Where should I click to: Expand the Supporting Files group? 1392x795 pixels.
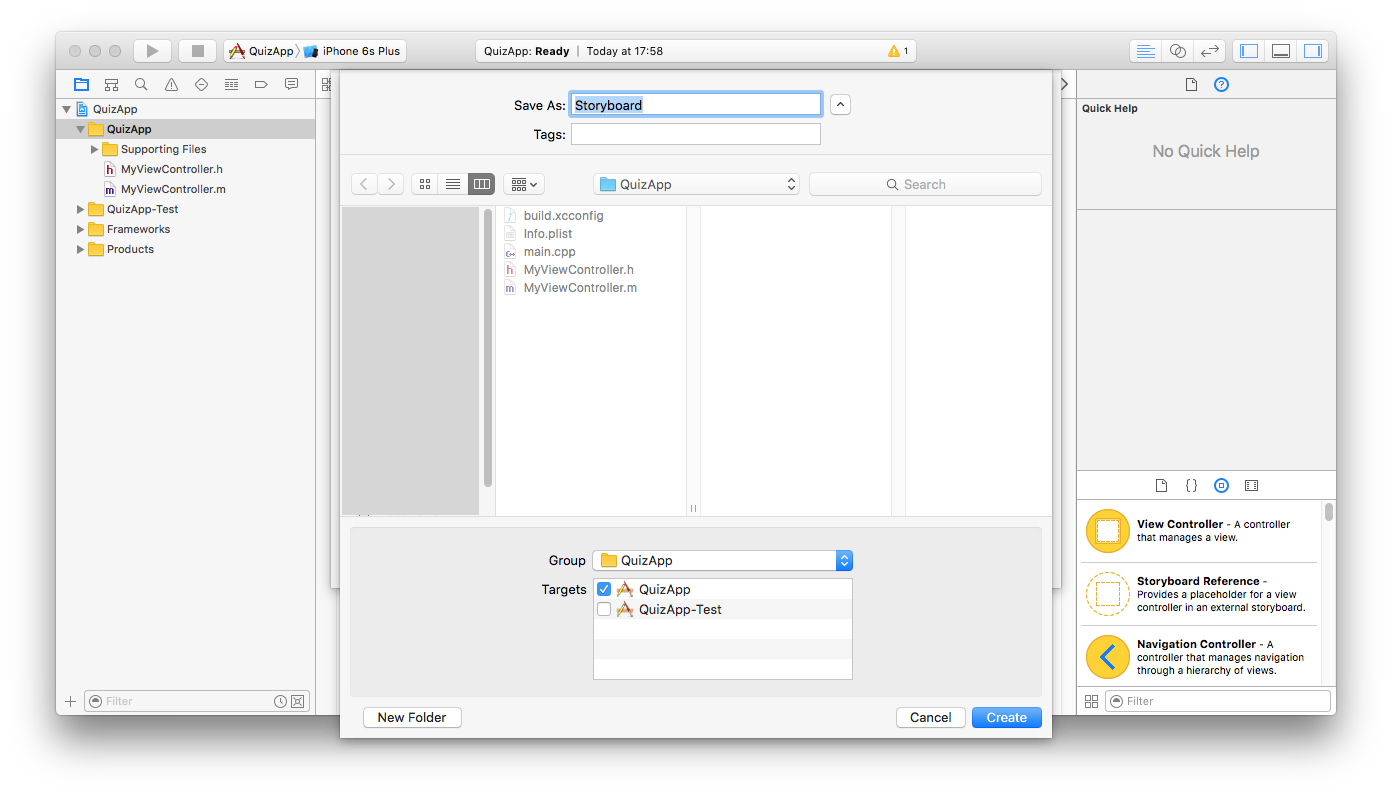(95, 149)
